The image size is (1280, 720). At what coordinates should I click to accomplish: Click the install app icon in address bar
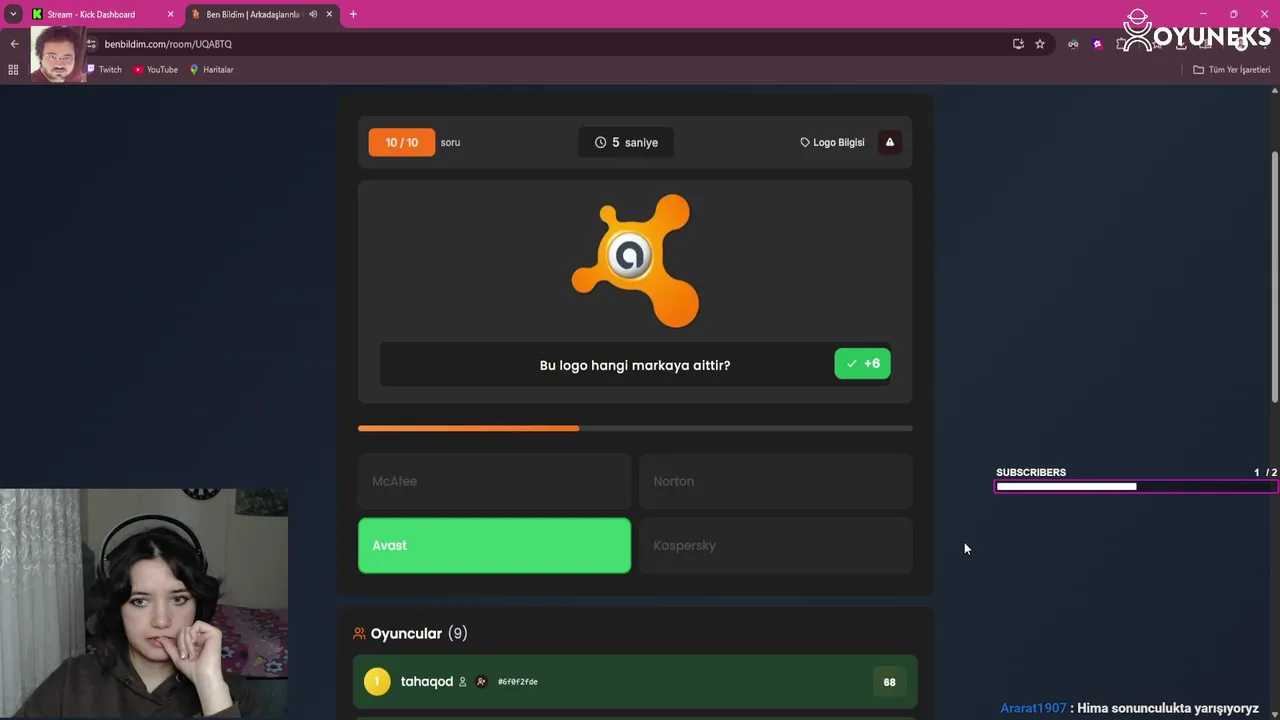pyautogui.click(x=1018, y=44)
